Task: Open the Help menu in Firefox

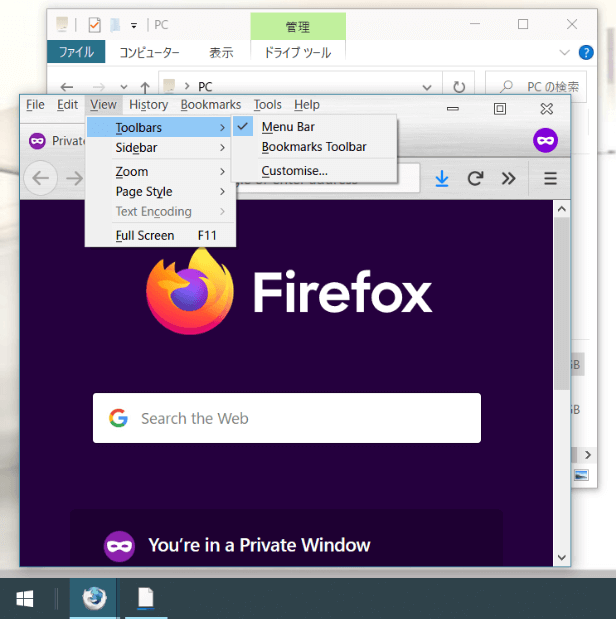Action: click(307, 105)
